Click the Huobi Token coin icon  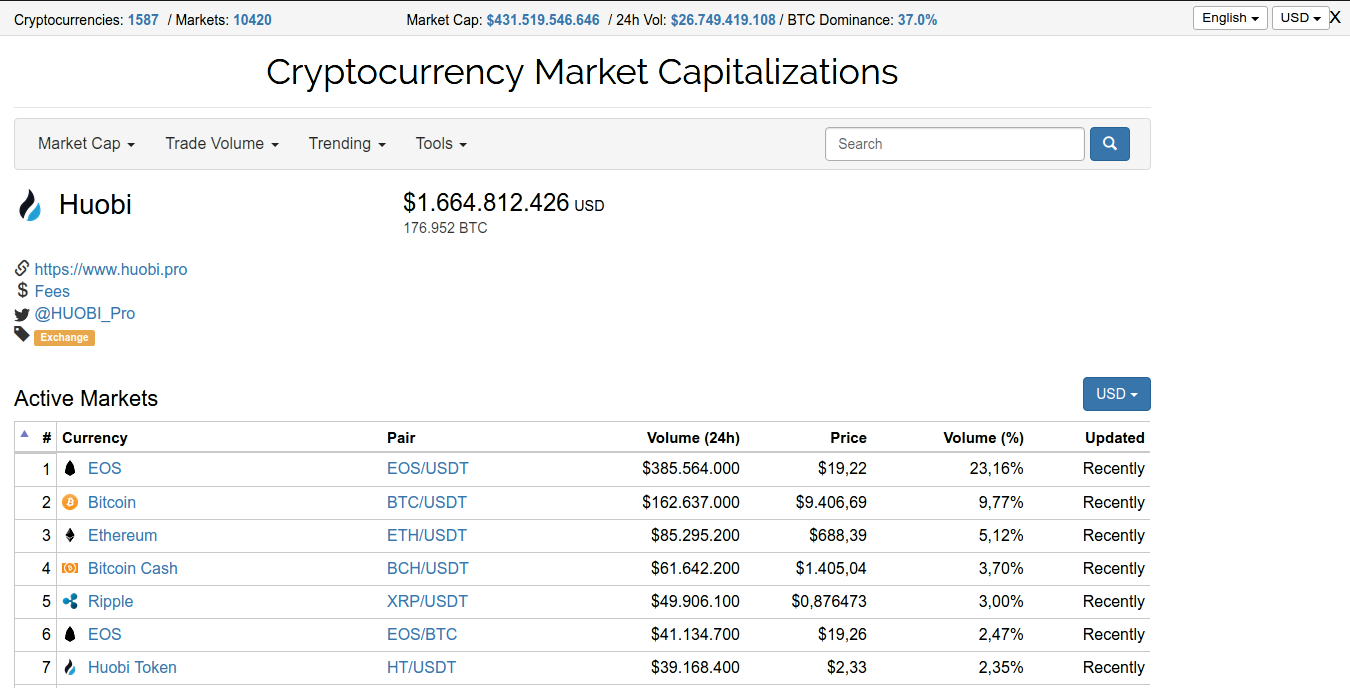point(70,667)
